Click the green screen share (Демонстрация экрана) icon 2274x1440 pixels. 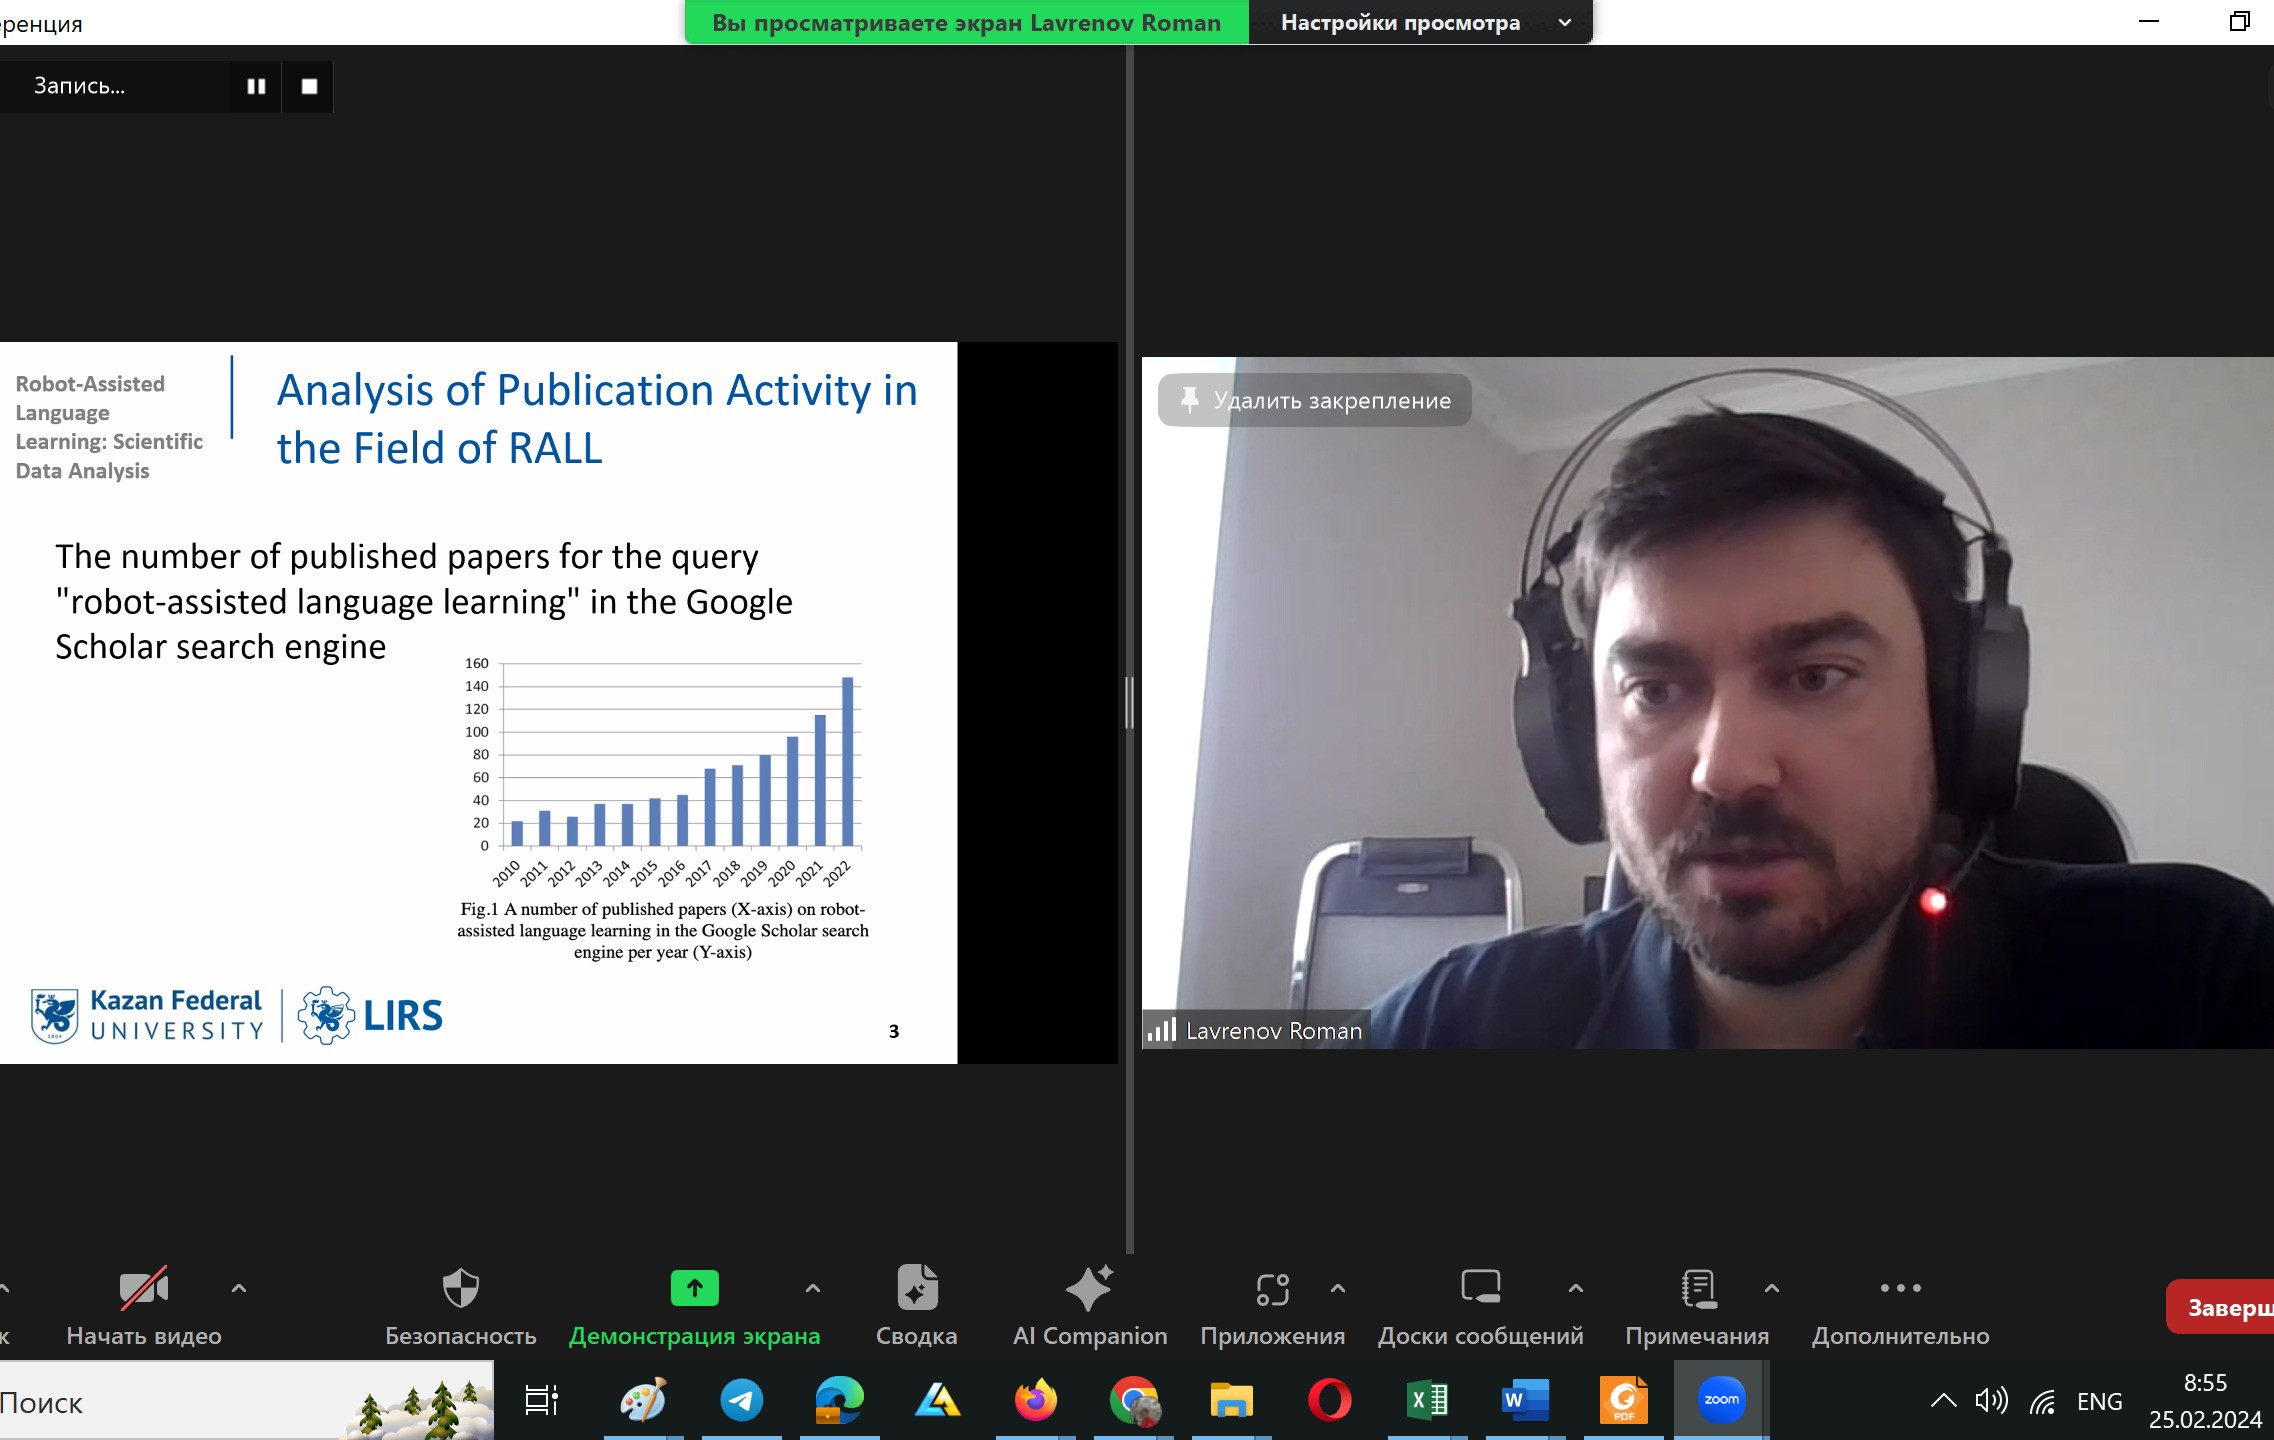click(694, 1289)
